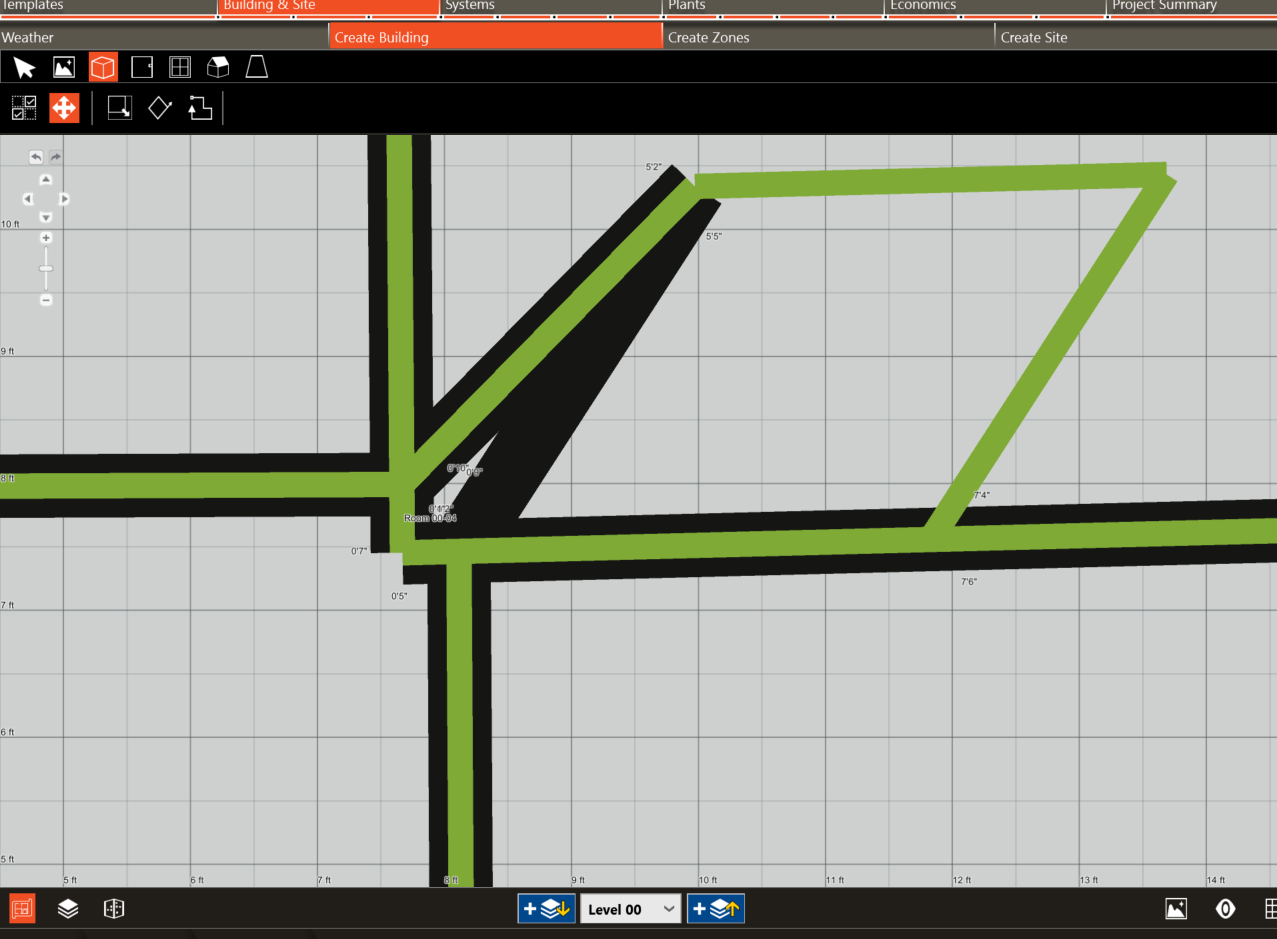
Task: Select the rotated diamond rectangle tool
Action: (x=160, y=108)
